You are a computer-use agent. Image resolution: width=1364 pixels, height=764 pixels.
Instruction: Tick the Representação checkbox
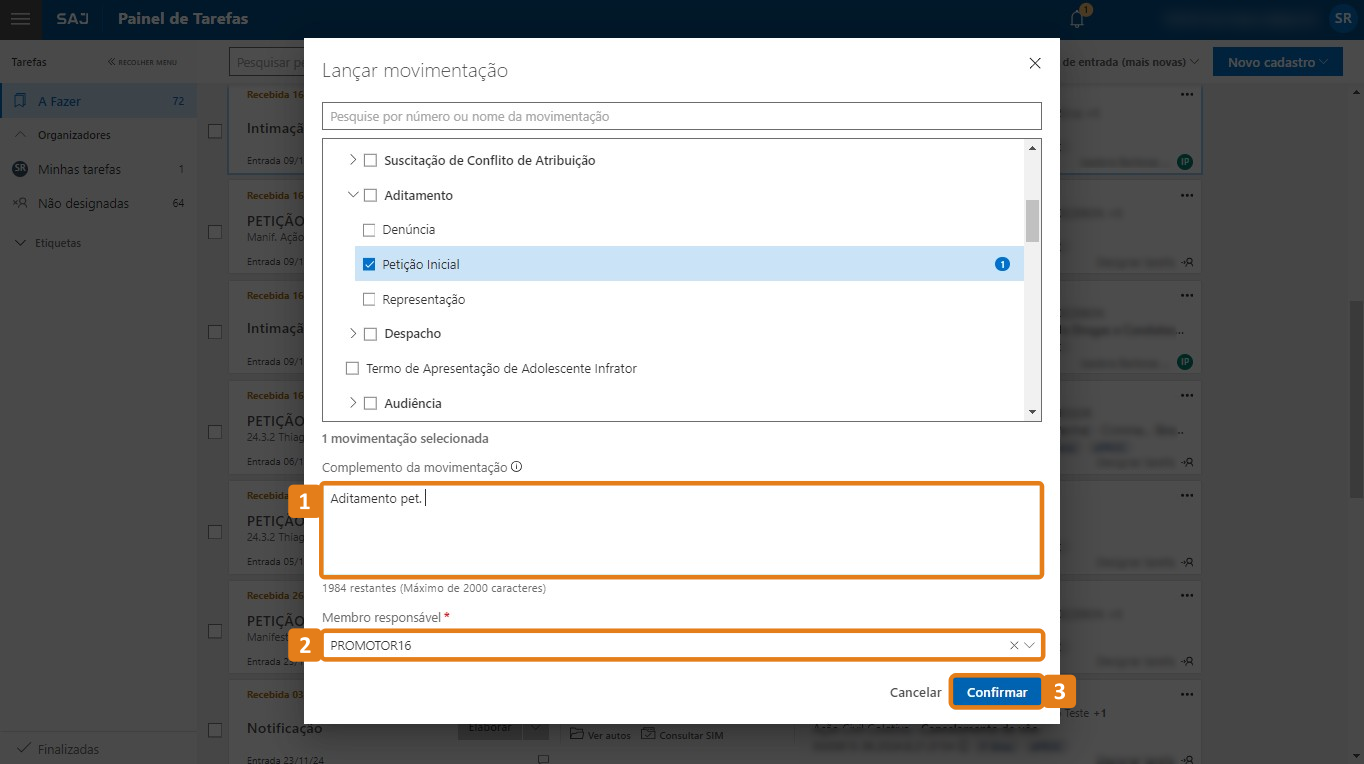tap(369, 299)
